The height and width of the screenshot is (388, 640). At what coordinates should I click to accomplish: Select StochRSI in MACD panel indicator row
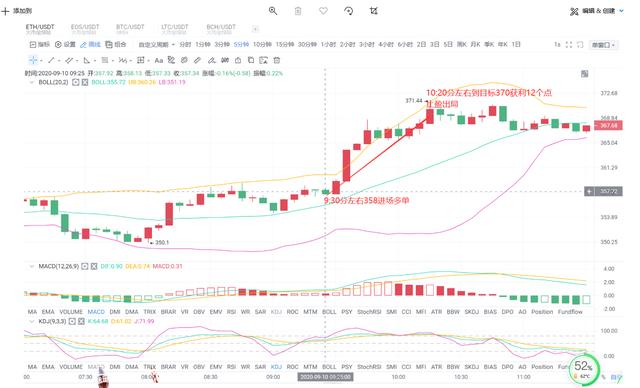pos(369,312)
